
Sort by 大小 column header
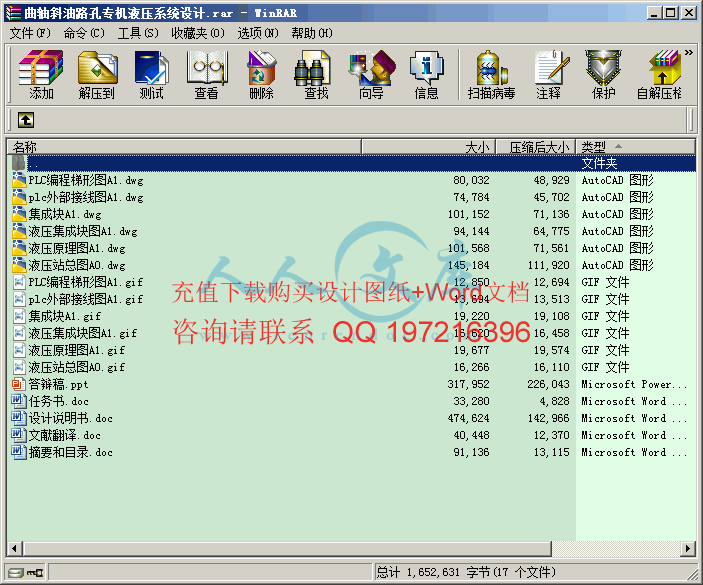[428, 147]
